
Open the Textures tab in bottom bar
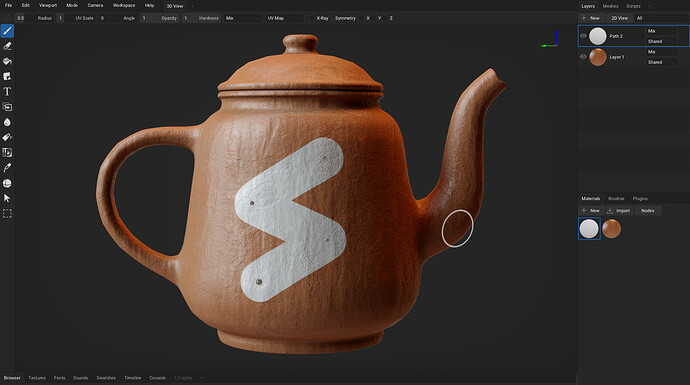(37, 378)
